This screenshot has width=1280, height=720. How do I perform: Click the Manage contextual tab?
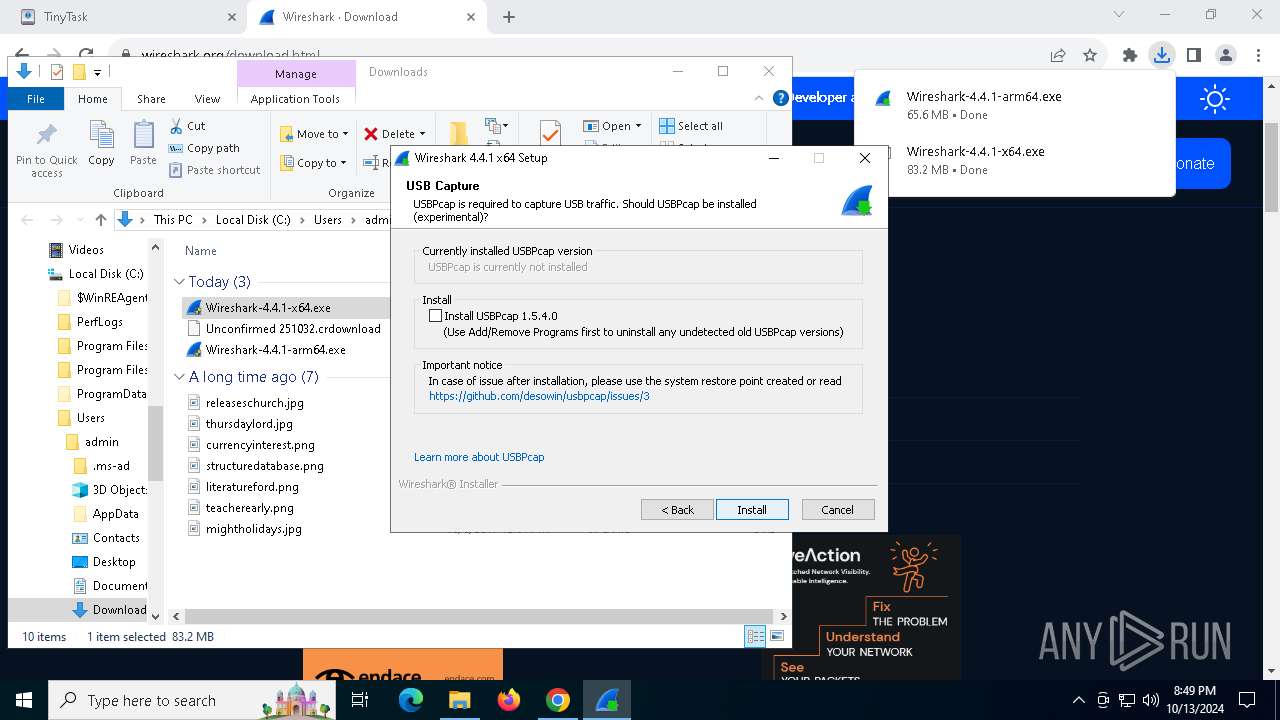tap(296, 74)
